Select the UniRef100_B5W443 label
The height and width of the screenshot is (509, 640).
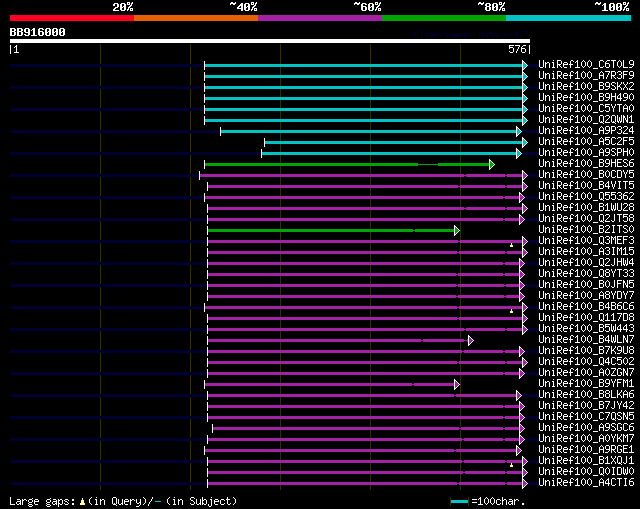point(586,329)
